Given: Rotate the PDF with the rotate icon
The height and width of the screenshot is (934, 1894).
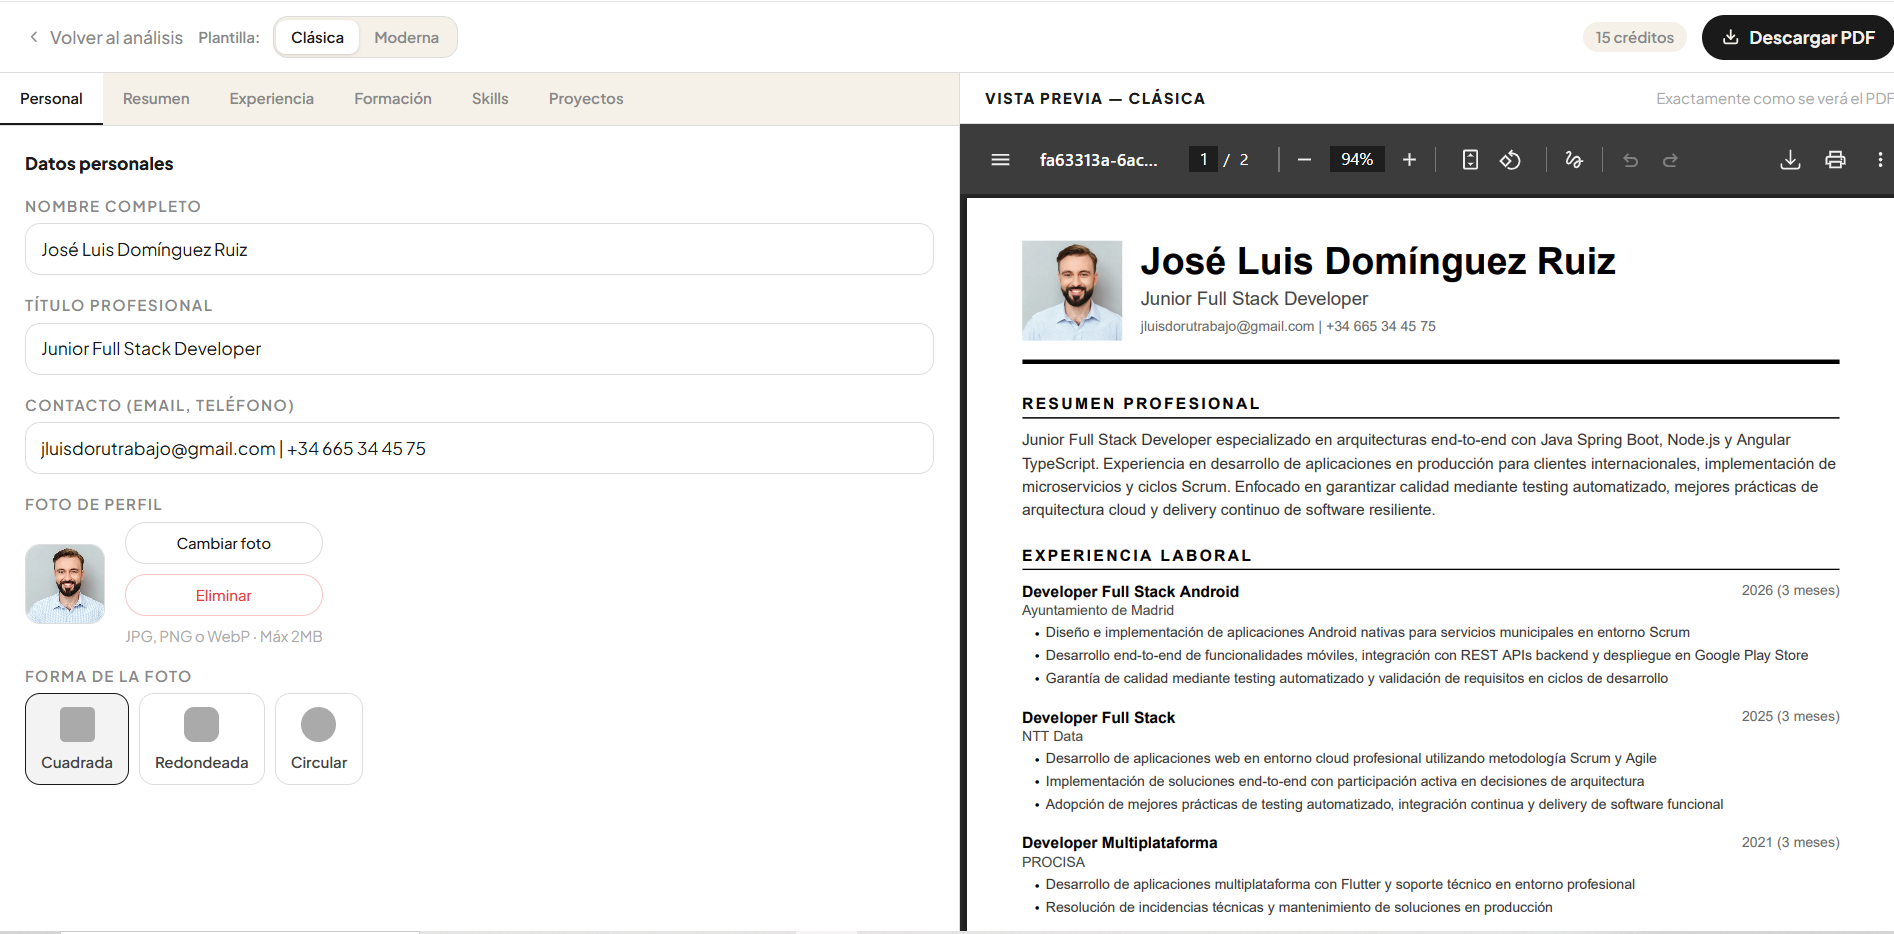Looking at the screenshot, I should [x=1510, y=160].
